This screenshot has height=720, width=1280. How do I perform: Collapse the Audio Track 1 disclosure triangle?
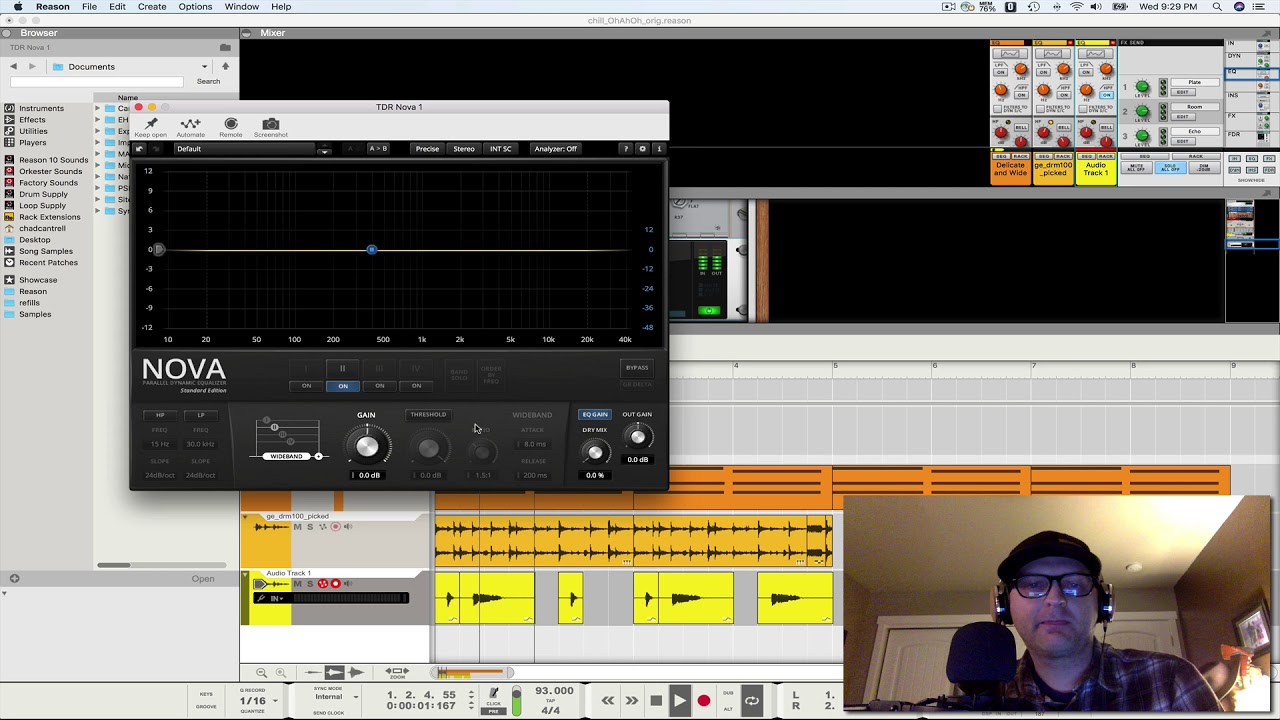246,574
